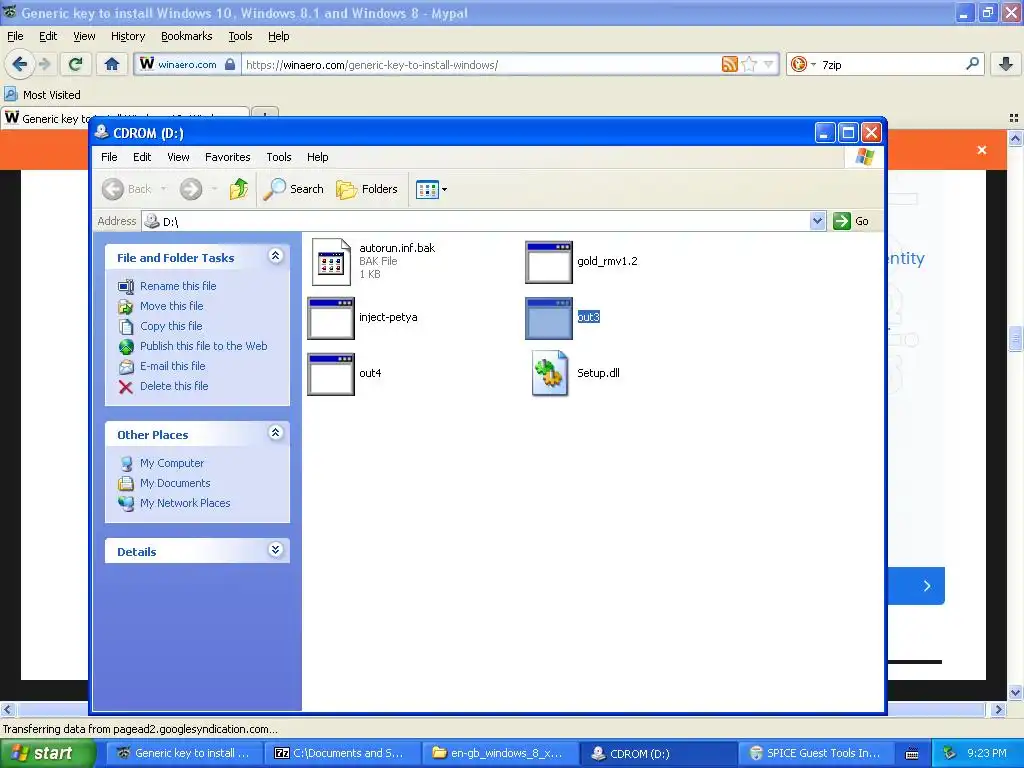Click the Up folder icon in Explorer toolbar
Image resolution: width=1024 pixels, height=768 pixels.
coord(239,189)
